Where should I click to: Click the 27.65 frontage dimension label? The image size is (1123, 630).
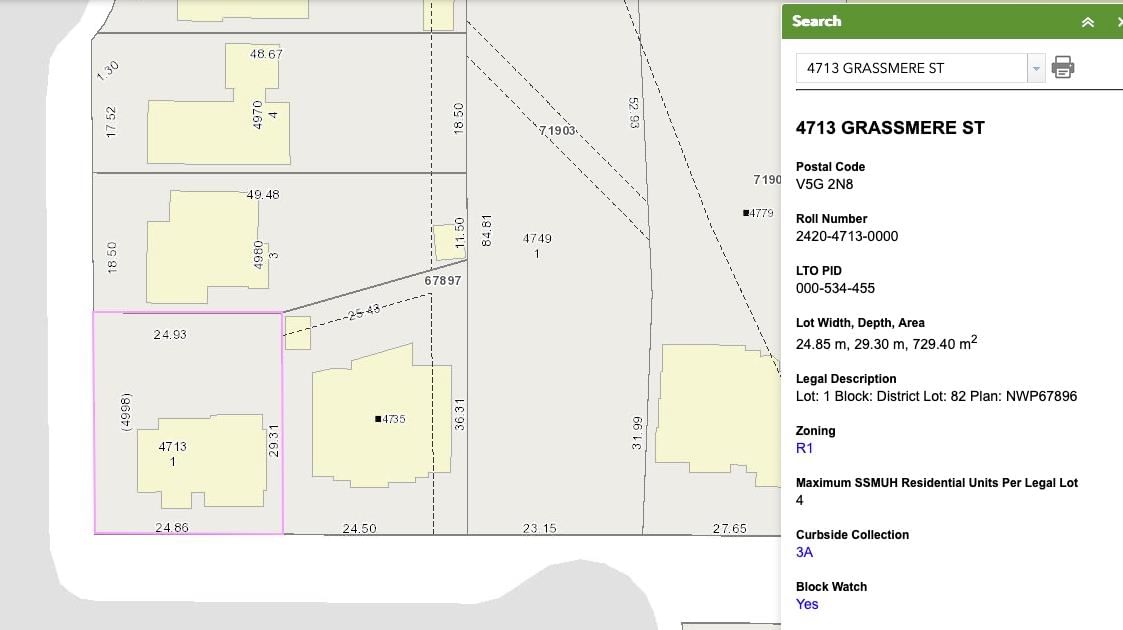pyautogui.click(x=730, y=528)
